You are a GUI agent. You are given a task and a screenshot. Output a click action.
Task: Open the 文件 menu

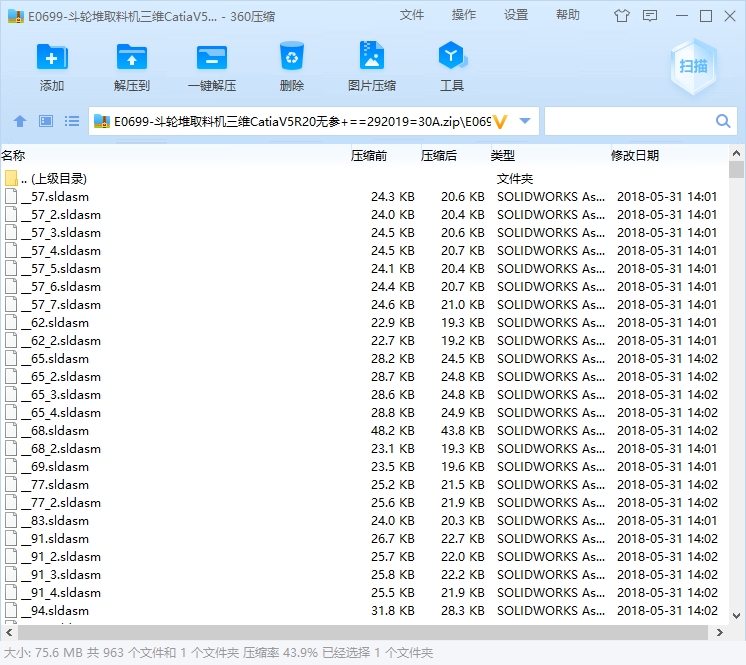[412, 15]
